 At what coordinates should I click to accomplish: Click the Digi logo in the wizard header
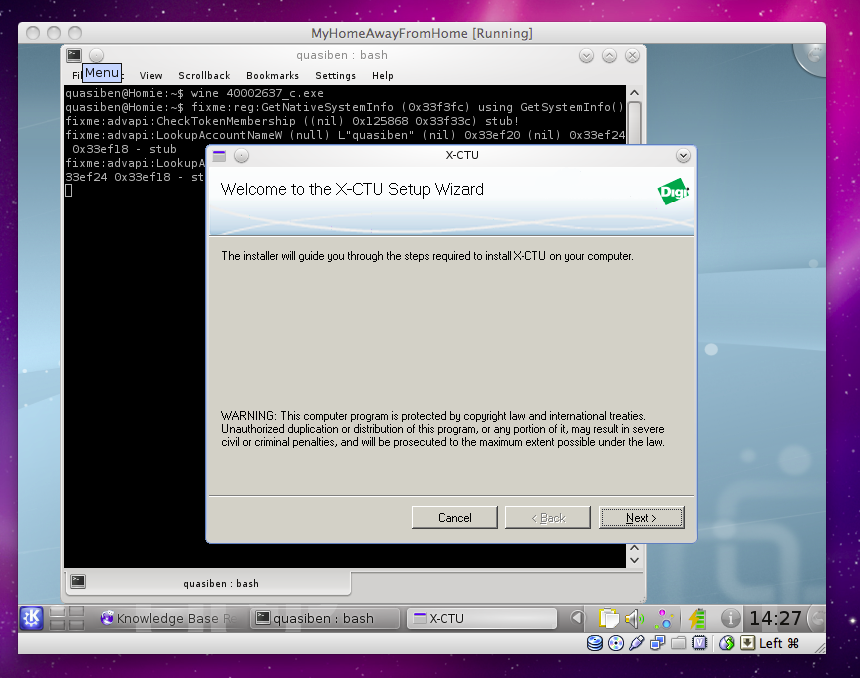673,191
